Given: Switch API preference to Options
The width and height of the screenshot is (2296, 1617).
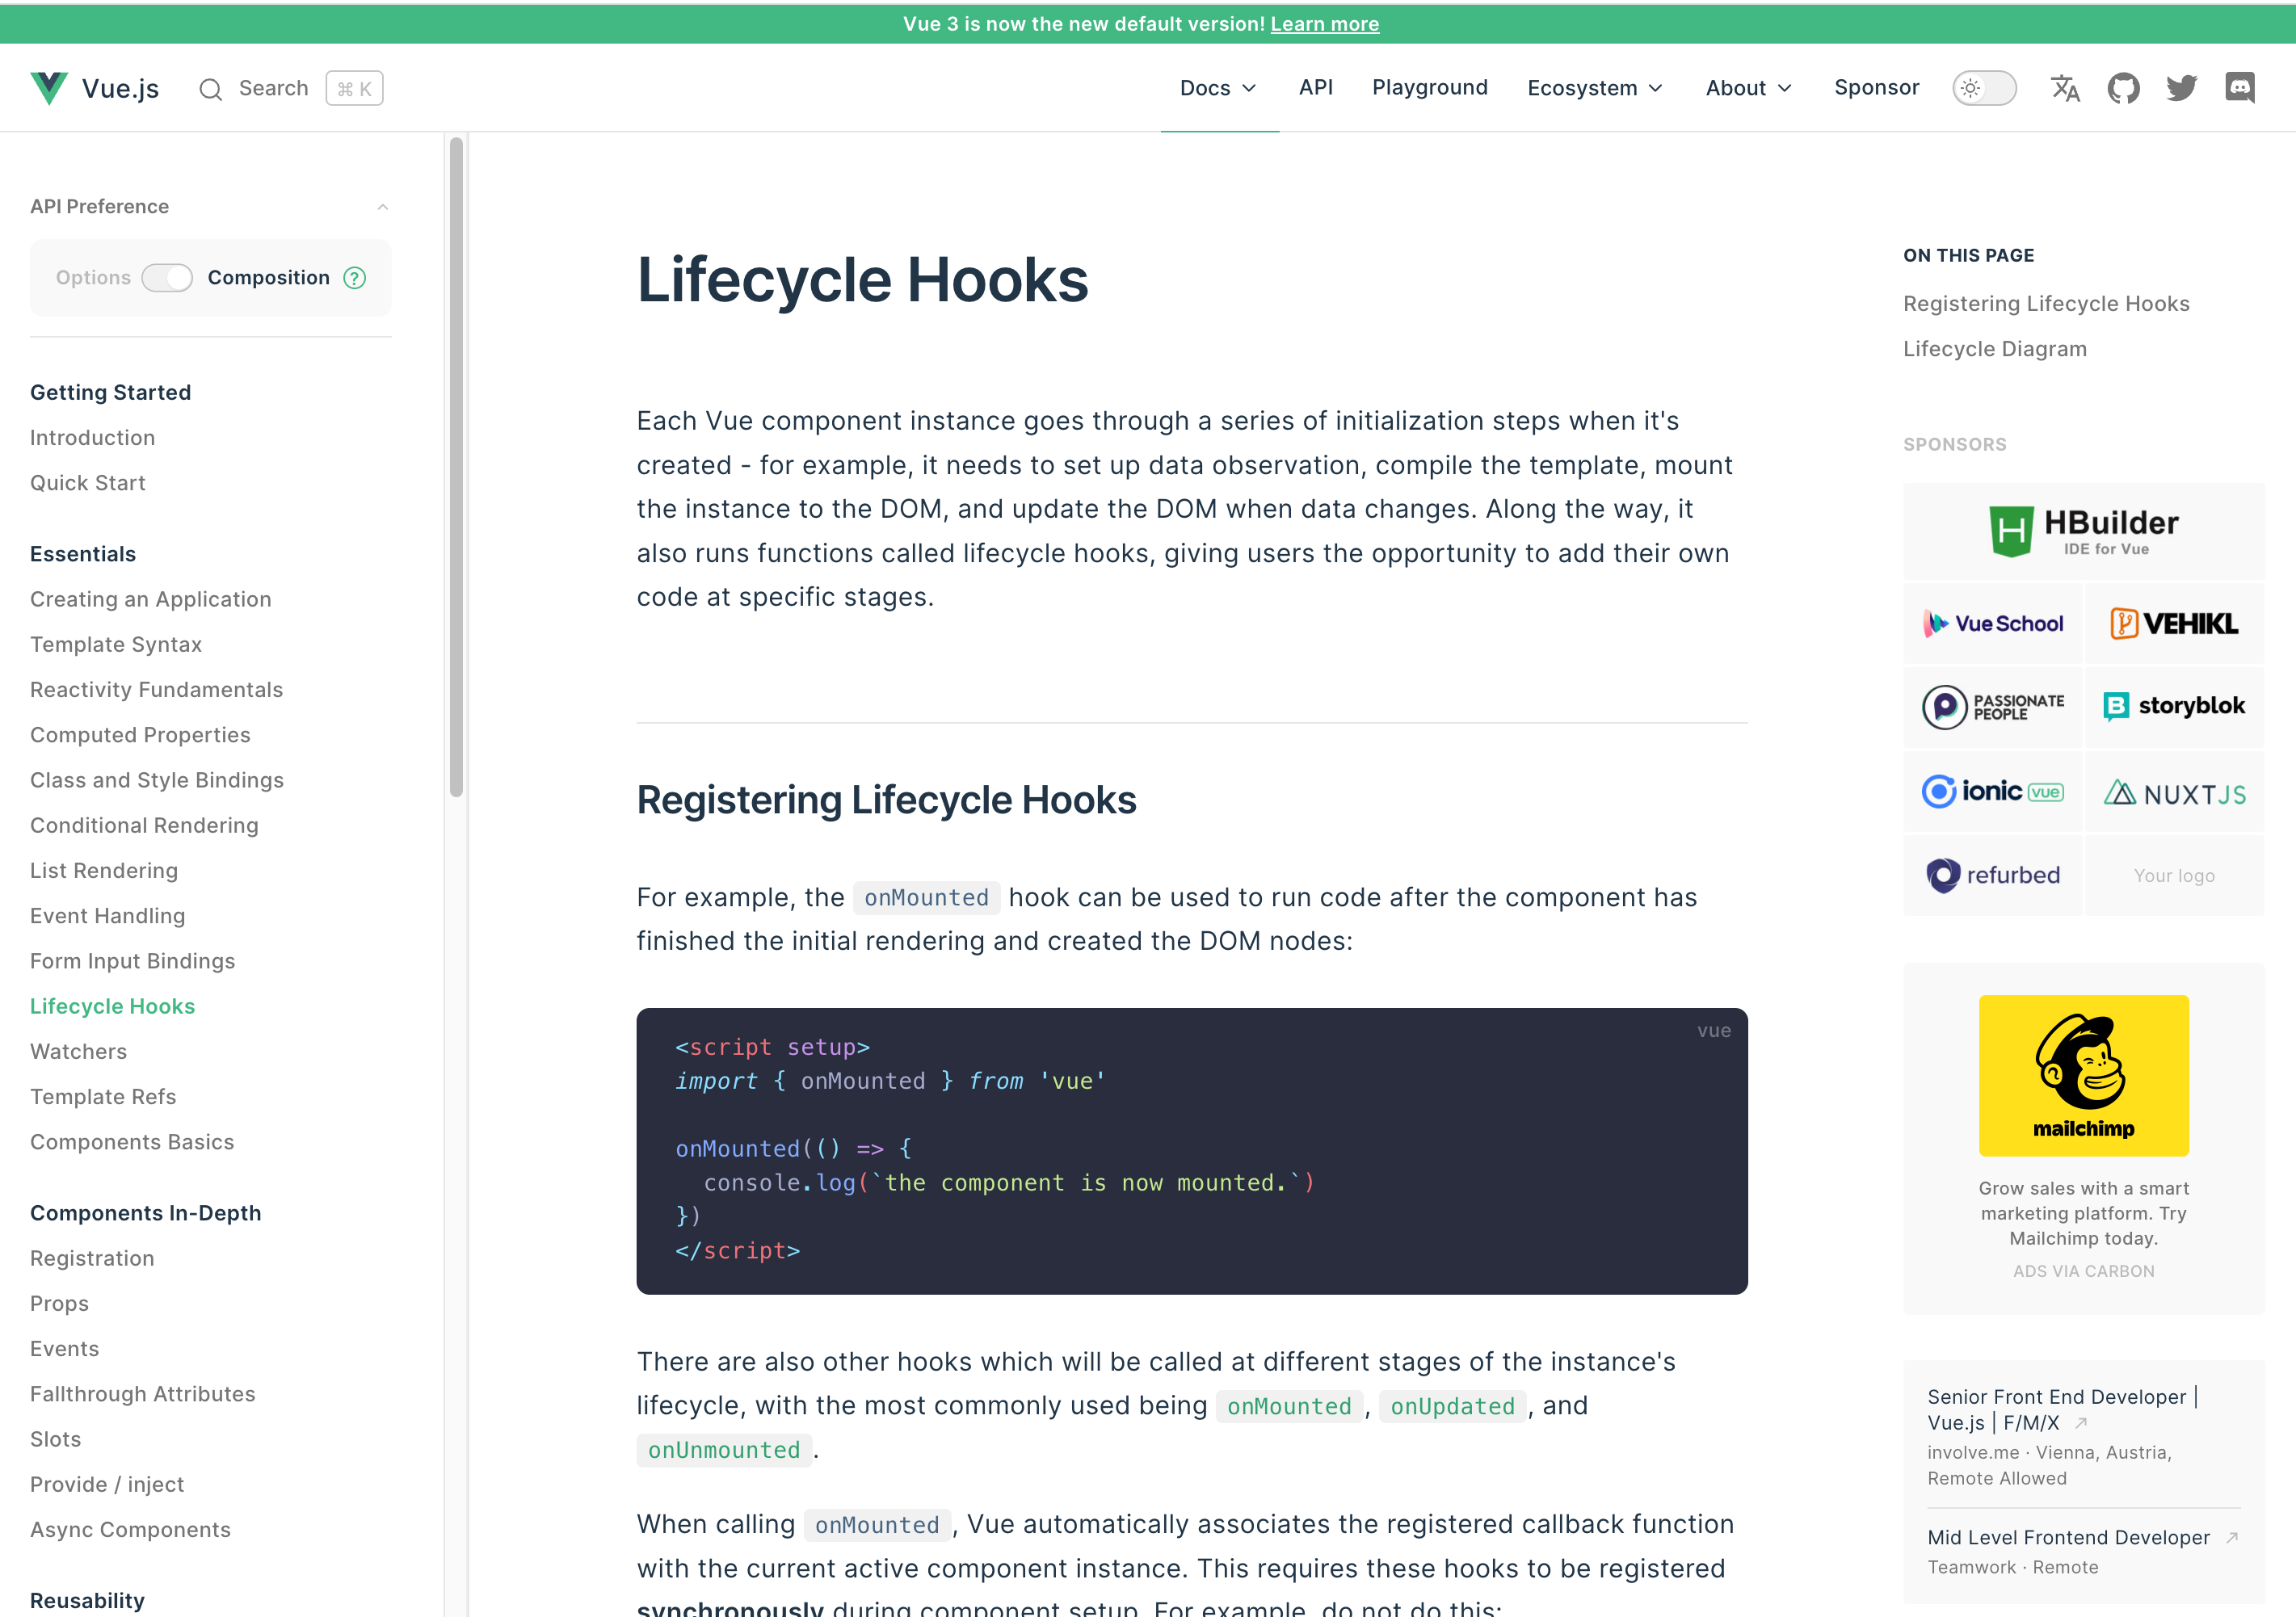Looking at the screenshot, I should 93,277.
